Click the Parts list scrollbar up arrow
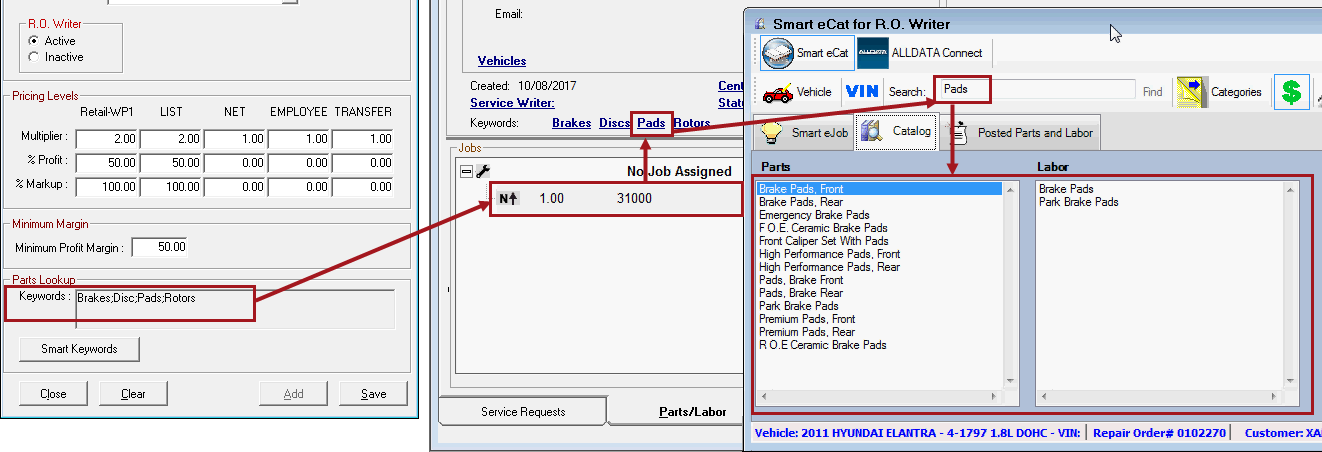 [x=1010, y=189]
